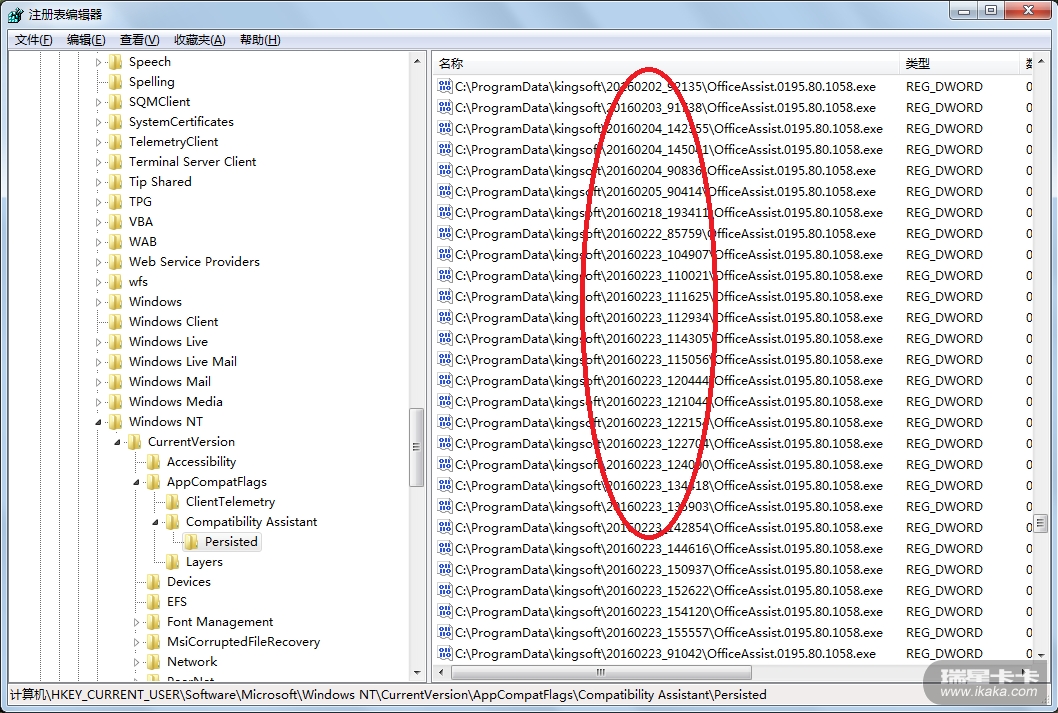This screenshot has height=713, width=1058.
Task: Select the Network key
Action: [x=192, y=662]
